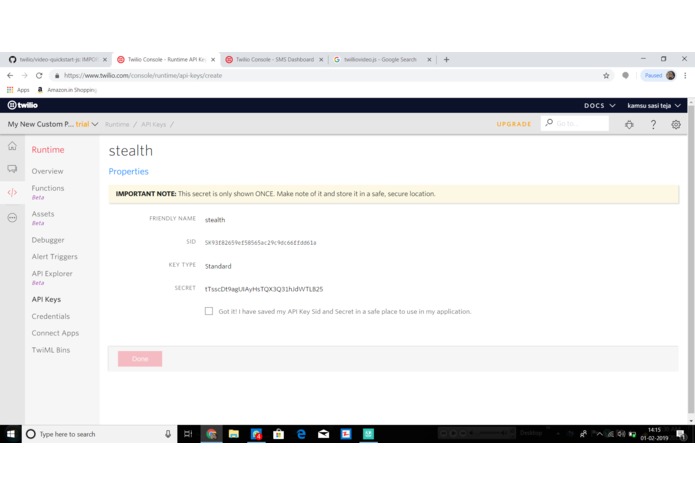Open Windows Start menu
695x494 pixels.
coord(11,434)
